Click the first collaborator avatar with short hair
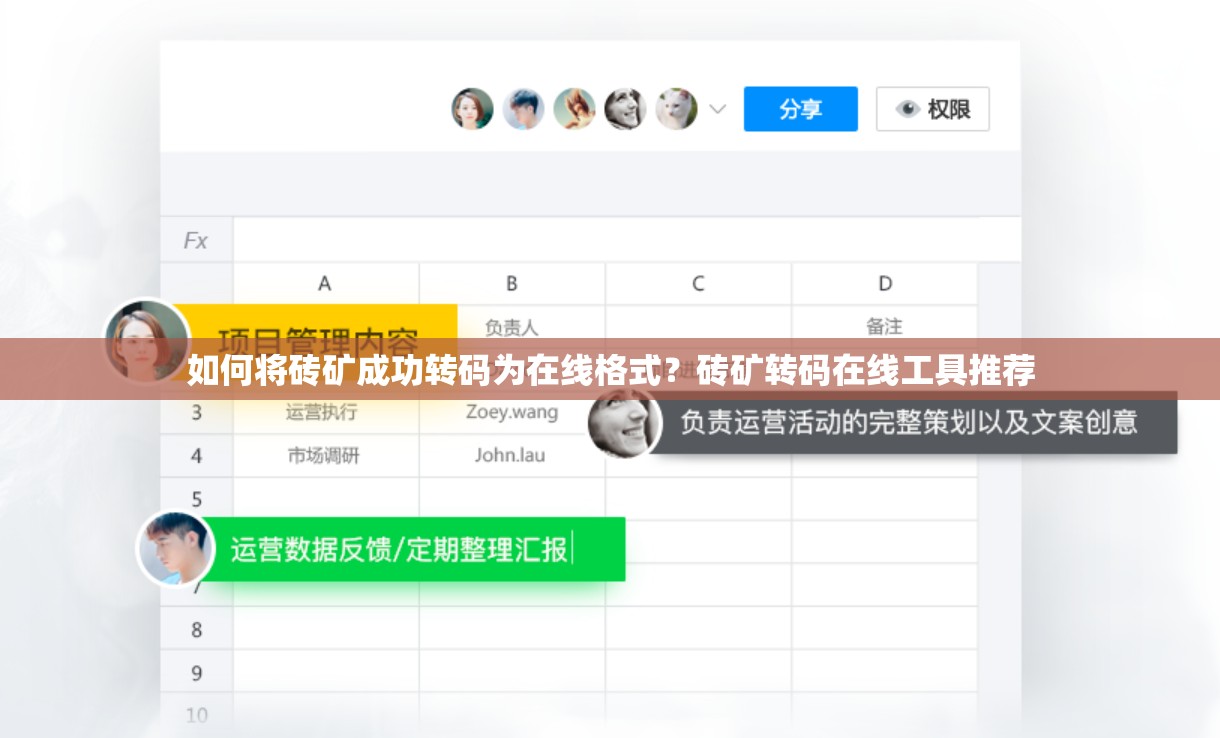This screenshot has height=738, width=1220. [473, 110]
